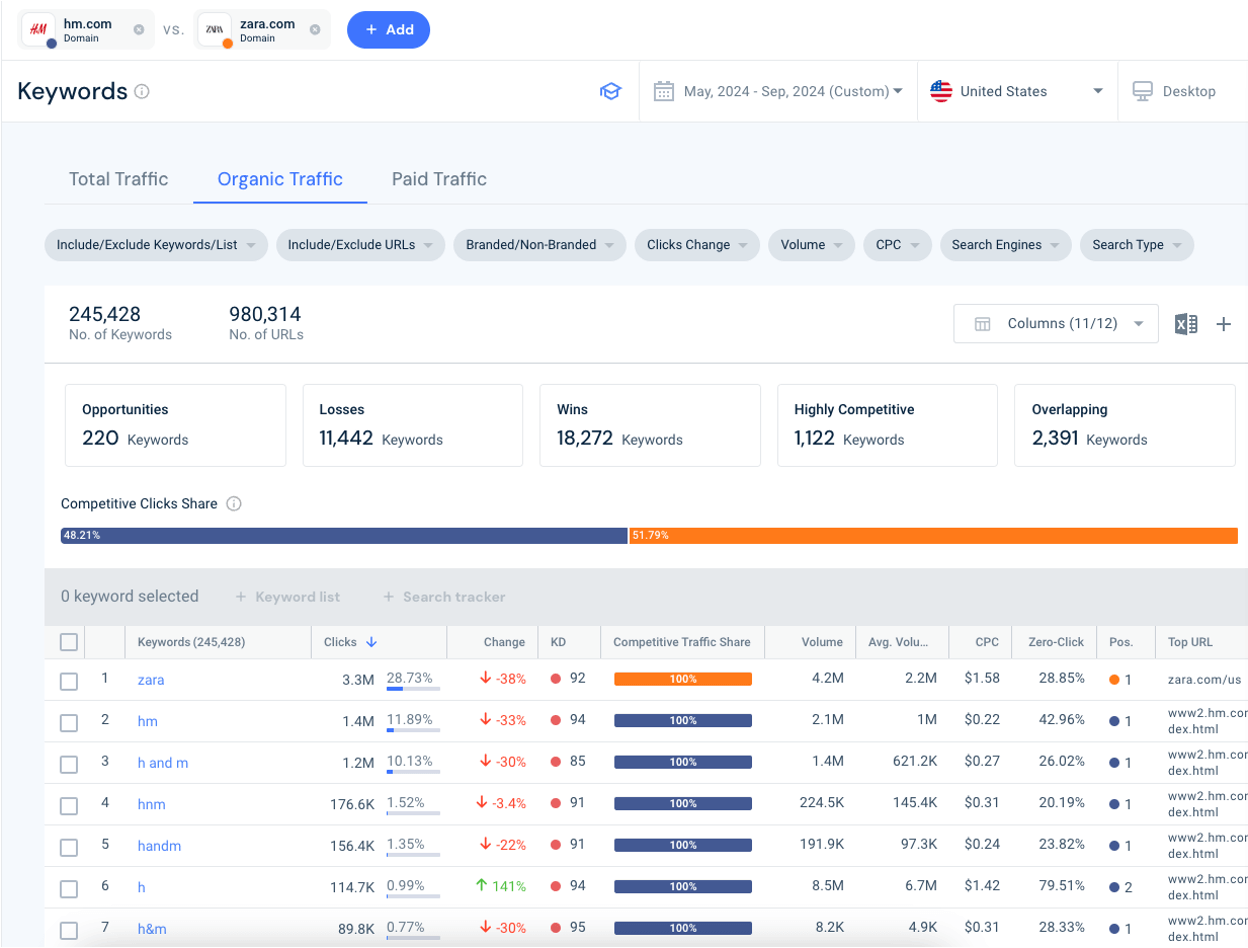Export the keywords table to Excel

(1187, 323)
